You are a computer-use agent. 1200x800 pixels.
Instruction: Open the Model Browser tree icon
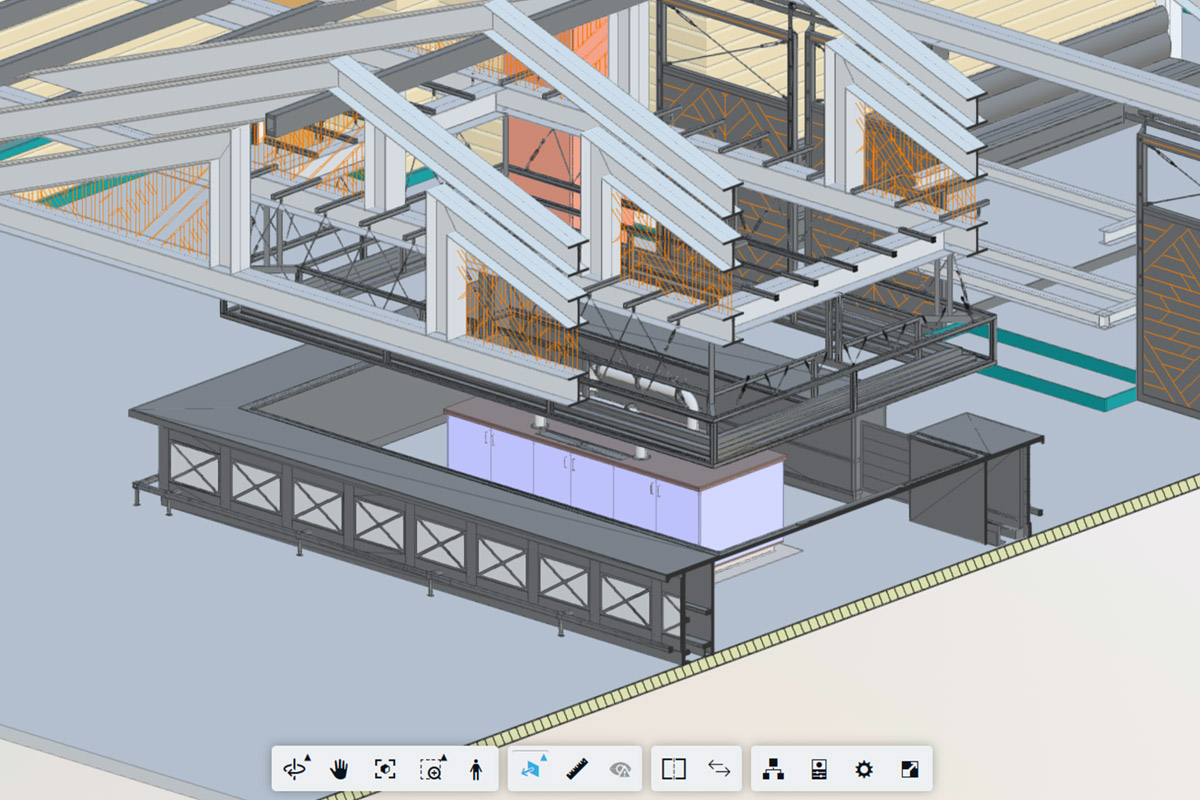tap(772, 769)
